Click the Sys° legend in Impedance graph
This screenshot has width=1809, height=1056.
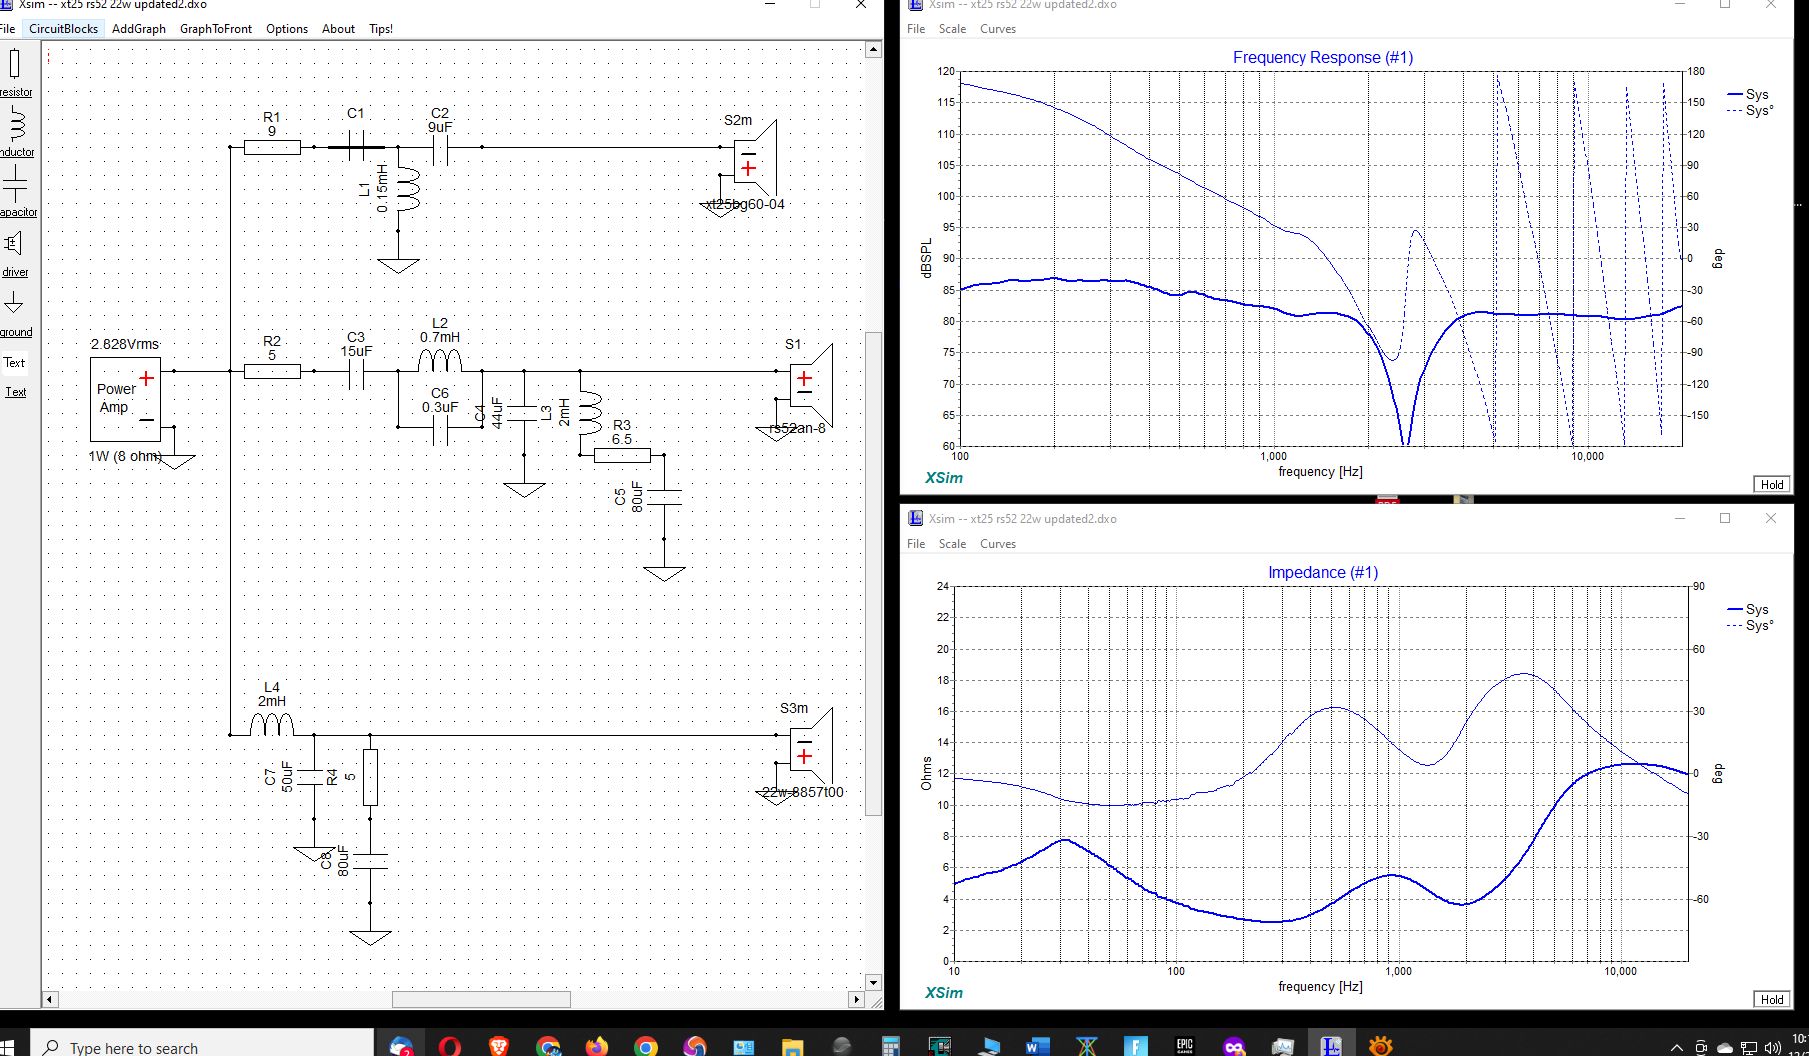pyautogui.click(x=1750, y=625)
